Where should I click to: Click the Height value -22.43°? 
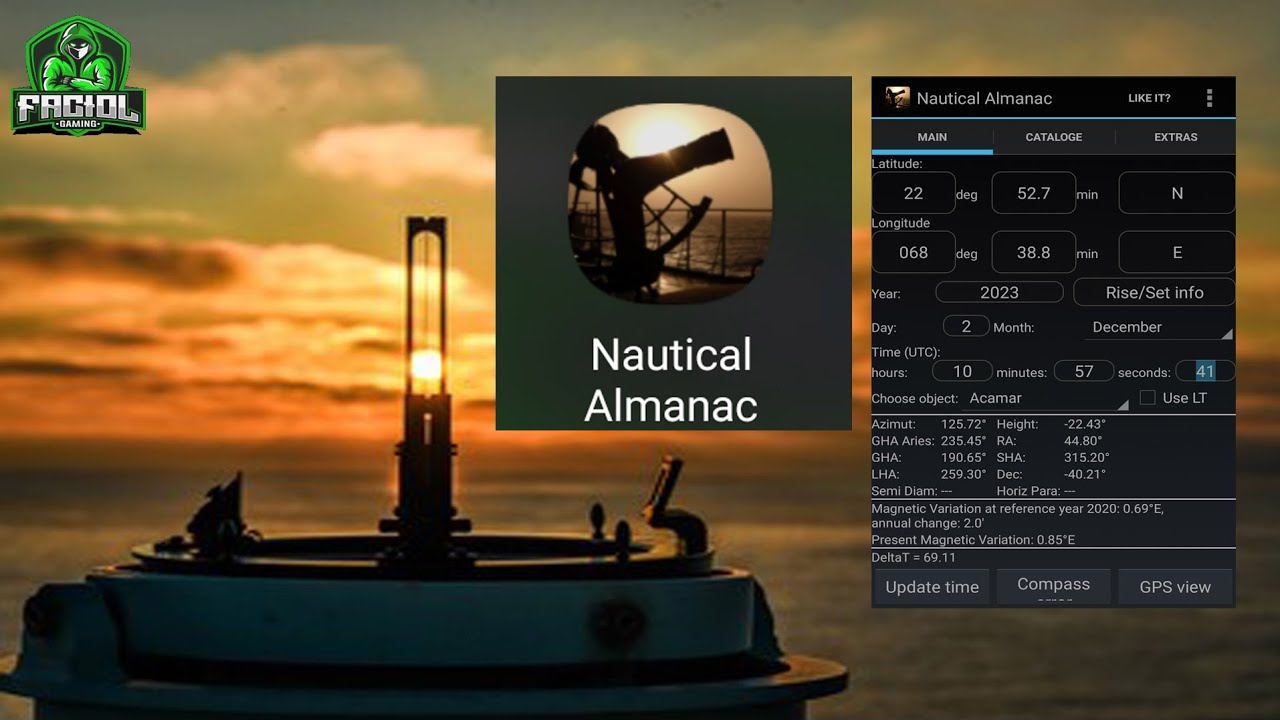click(1084, 424)
